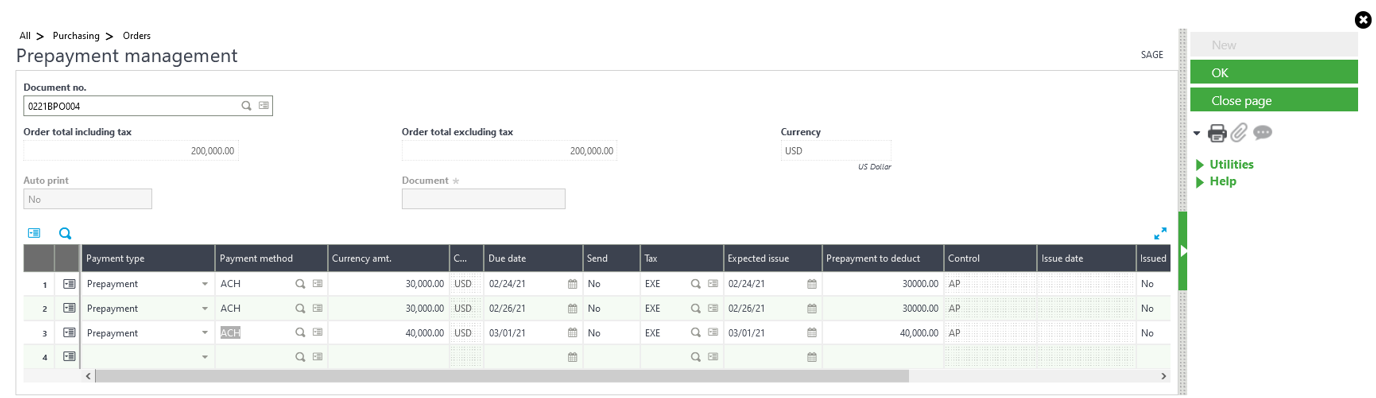Open payment type dropdown in row 3
This screenshot has height=398, width=1376.
pyautogui.click(x=205, y=333)
